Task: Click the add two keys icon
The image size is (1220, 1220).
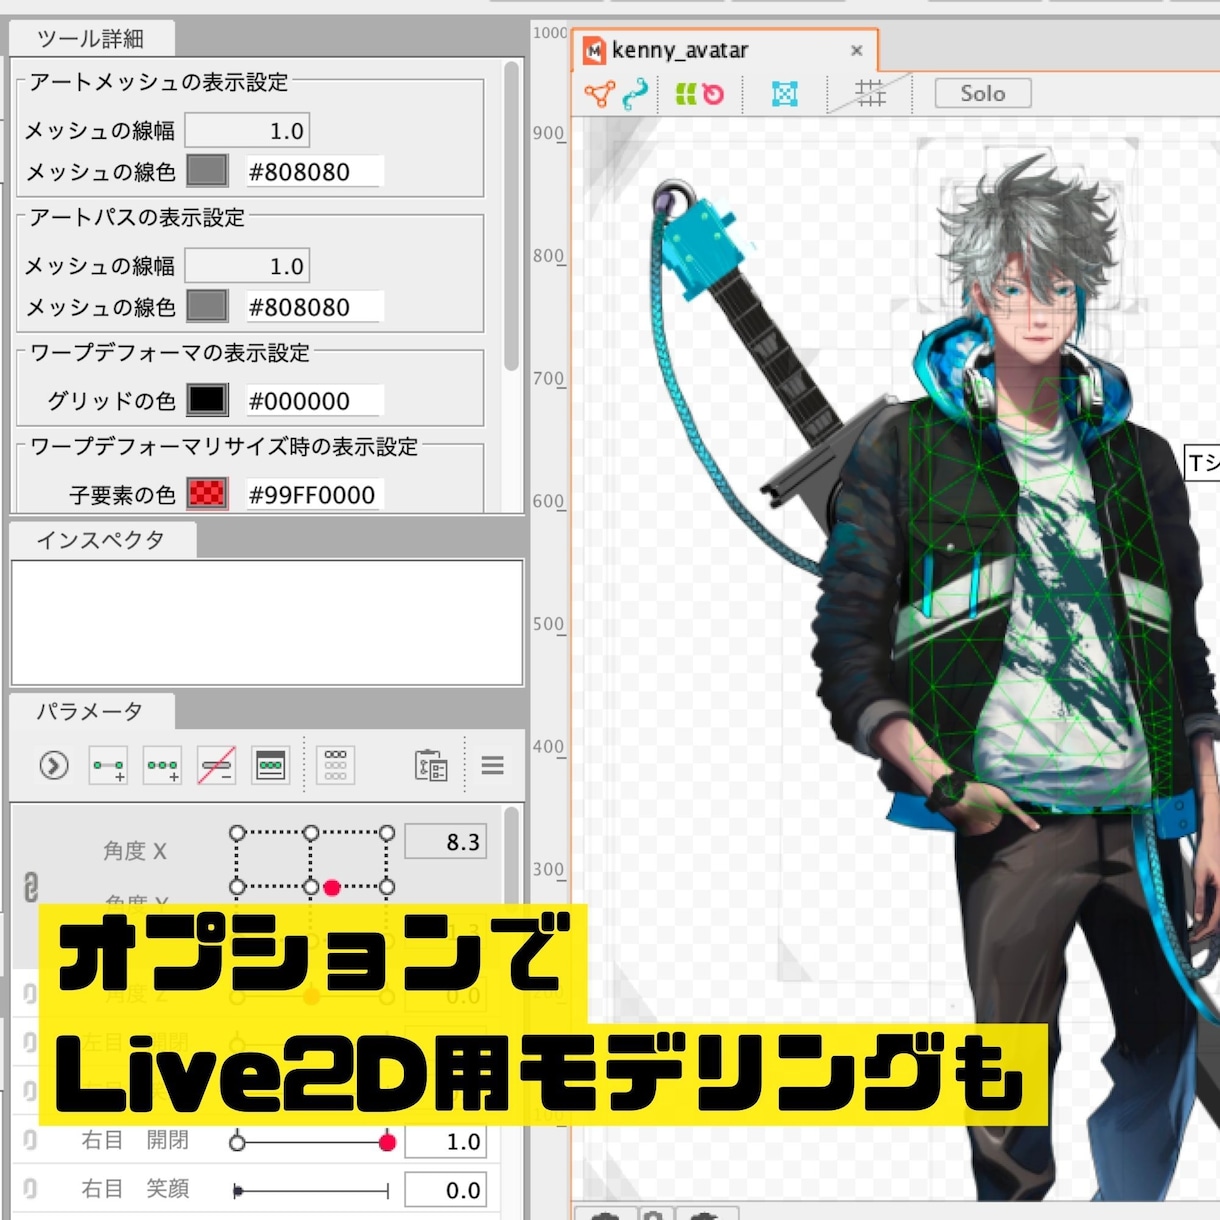Action: [x=108, y=766]
